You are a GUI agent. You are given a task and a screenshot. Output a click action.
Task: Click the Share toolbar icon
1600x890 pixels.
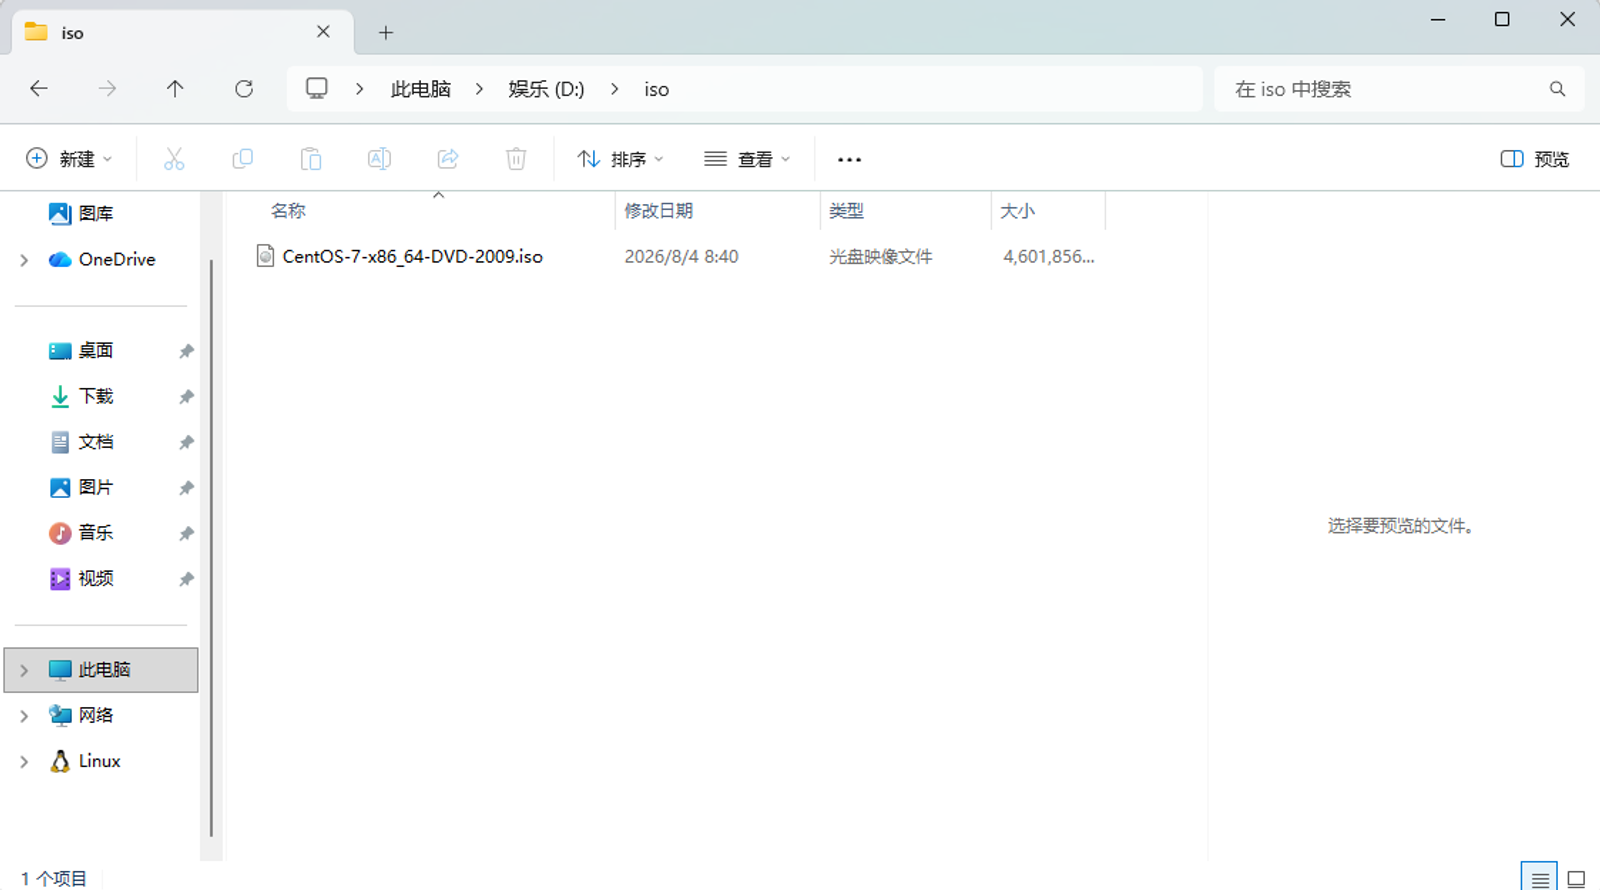(x=448, y=159)
